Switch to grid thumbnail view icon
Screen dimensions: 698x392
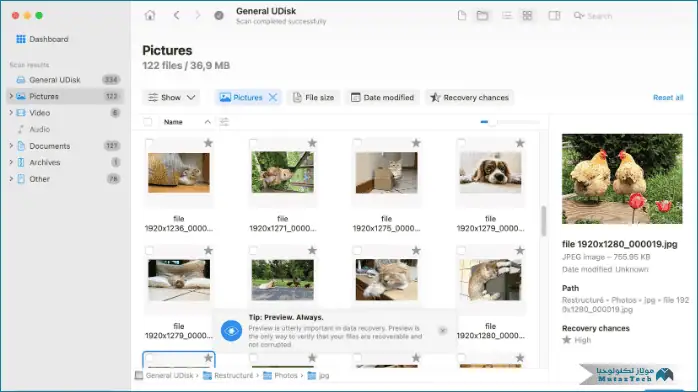click(527, 16)
